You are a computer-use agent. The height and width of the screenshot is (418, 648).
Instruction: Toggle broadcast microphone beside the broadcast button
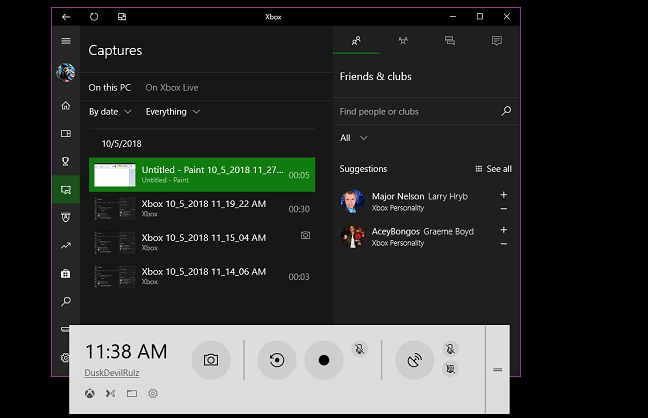[x=450, y=349]
